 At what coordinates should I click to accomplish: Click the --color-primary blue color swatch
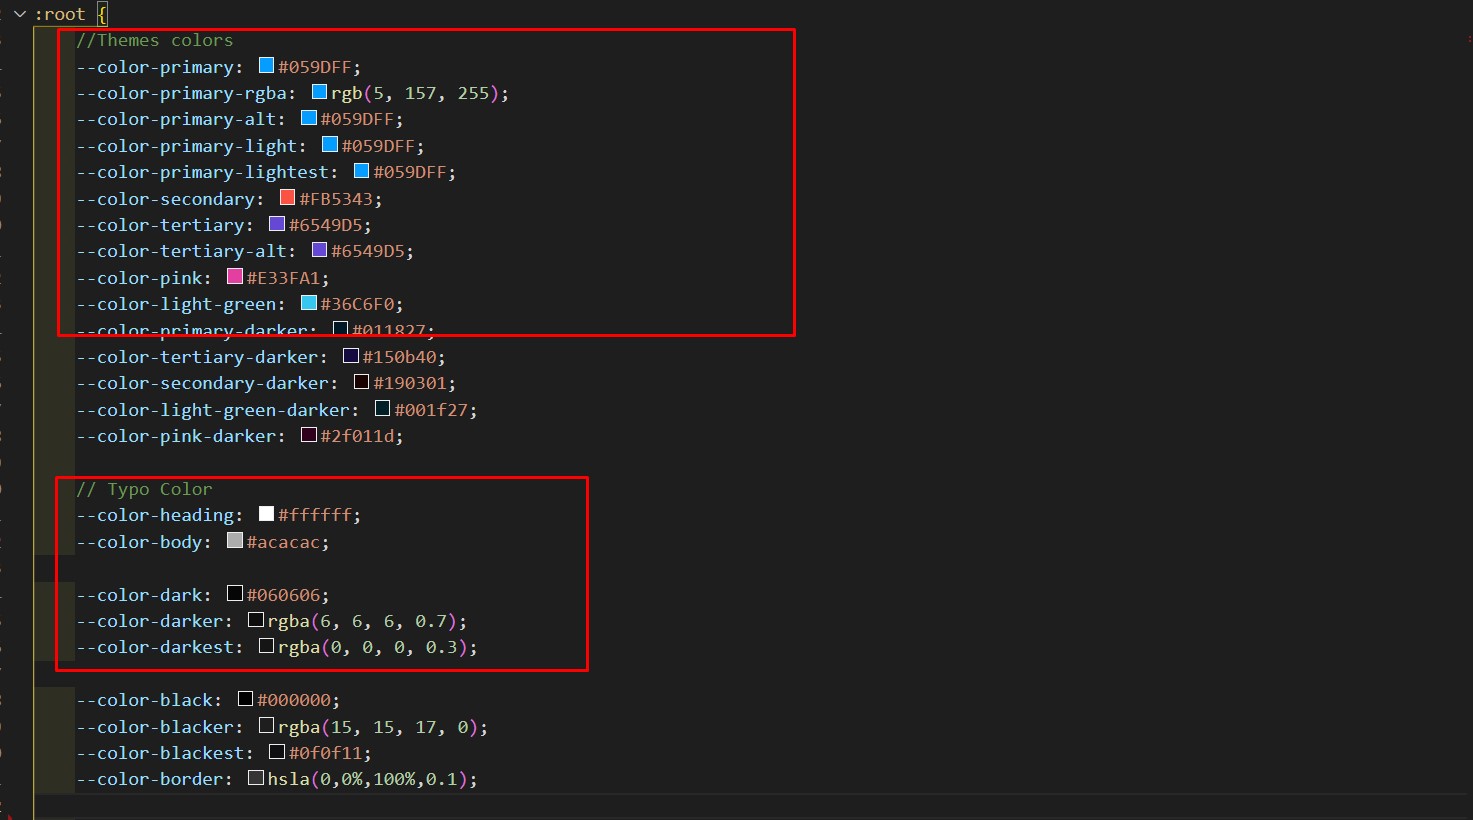266,66
